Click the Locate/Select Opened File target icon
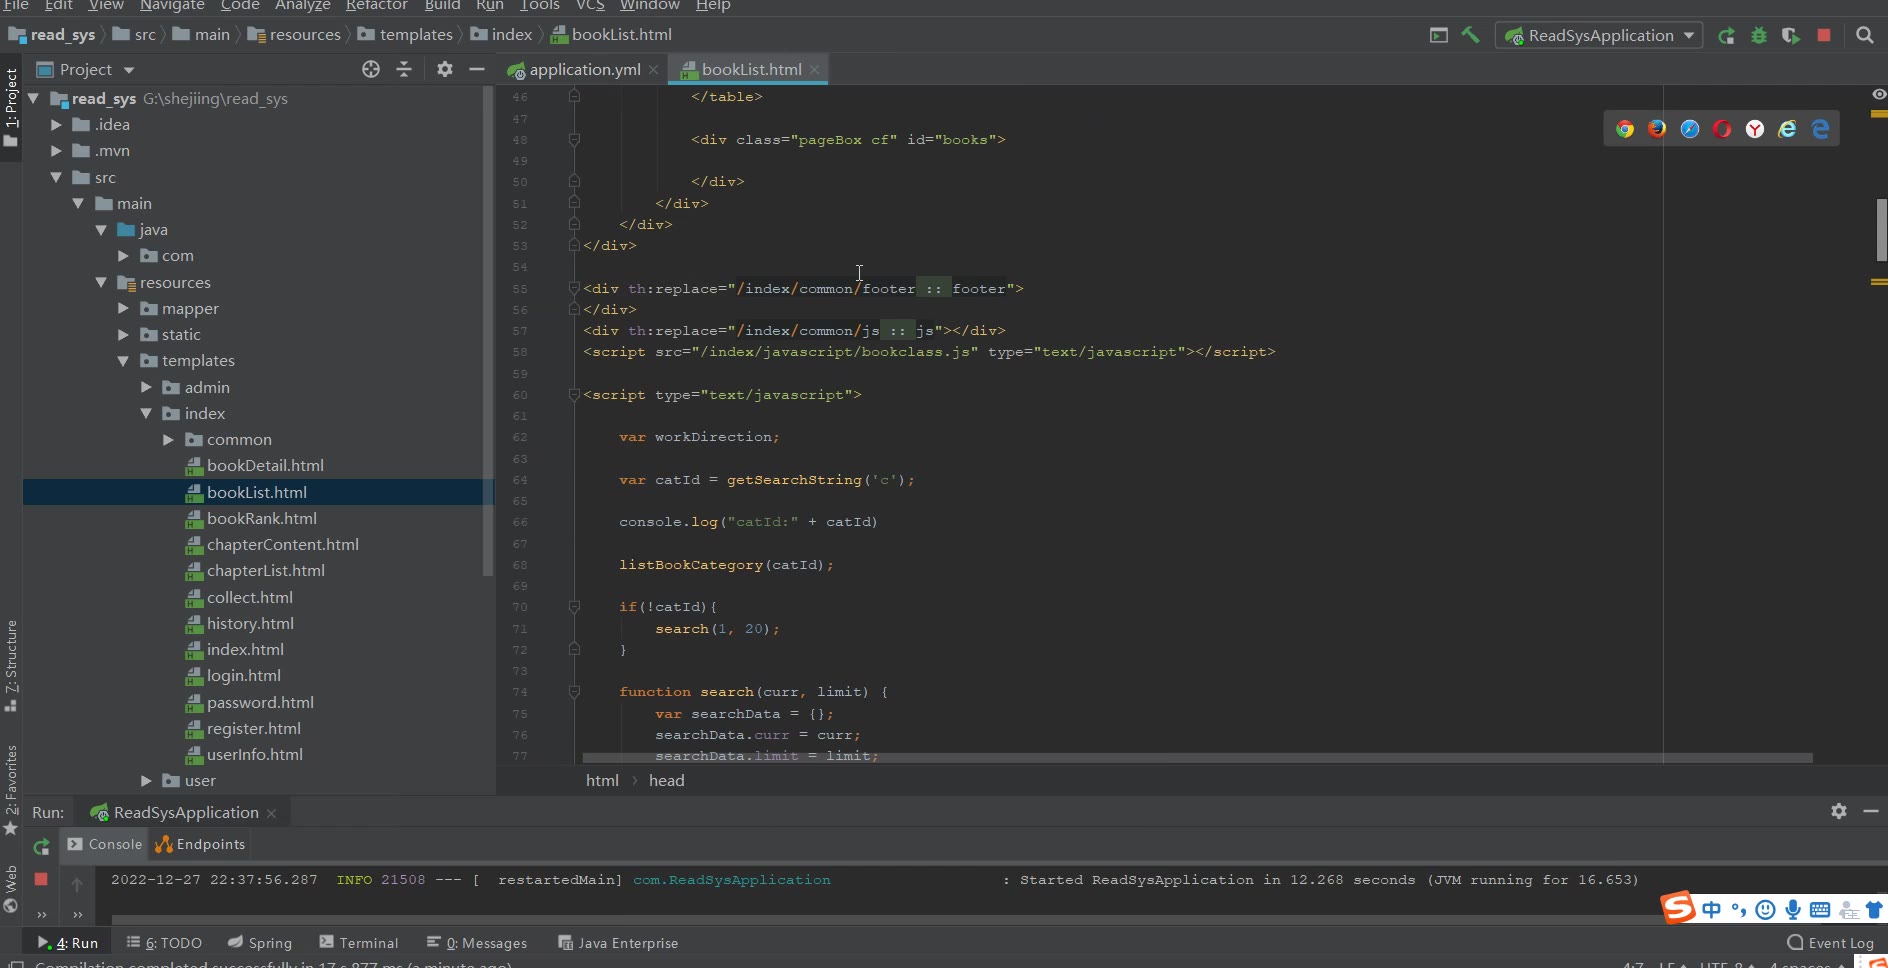The height and width of the screenshot is (968, 1888). [x=371, y=69]
